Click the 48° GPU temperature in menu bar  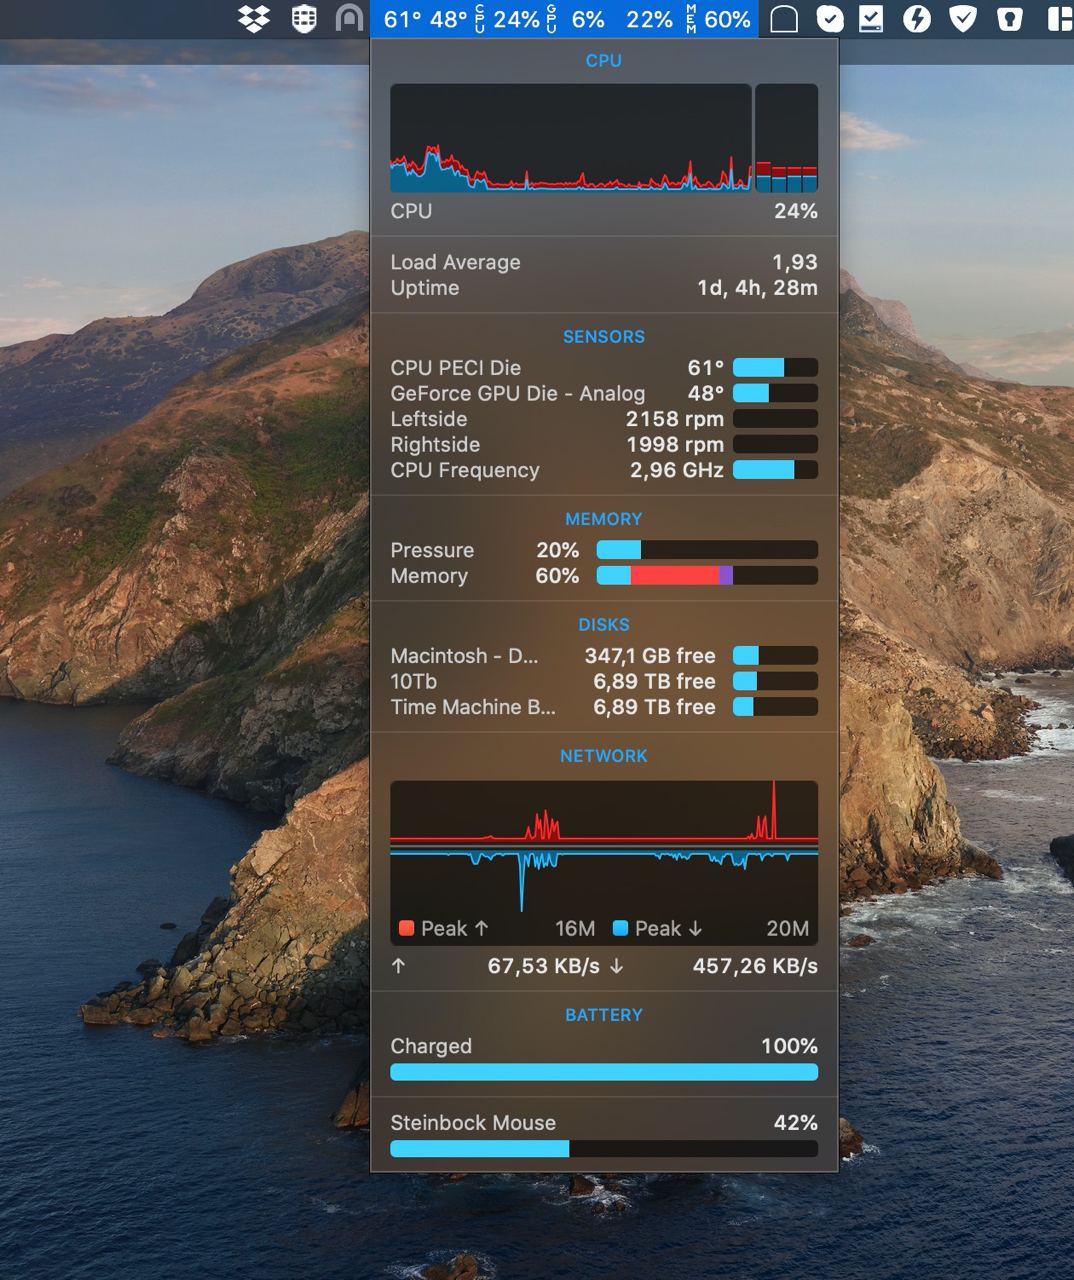coord(448,20)
